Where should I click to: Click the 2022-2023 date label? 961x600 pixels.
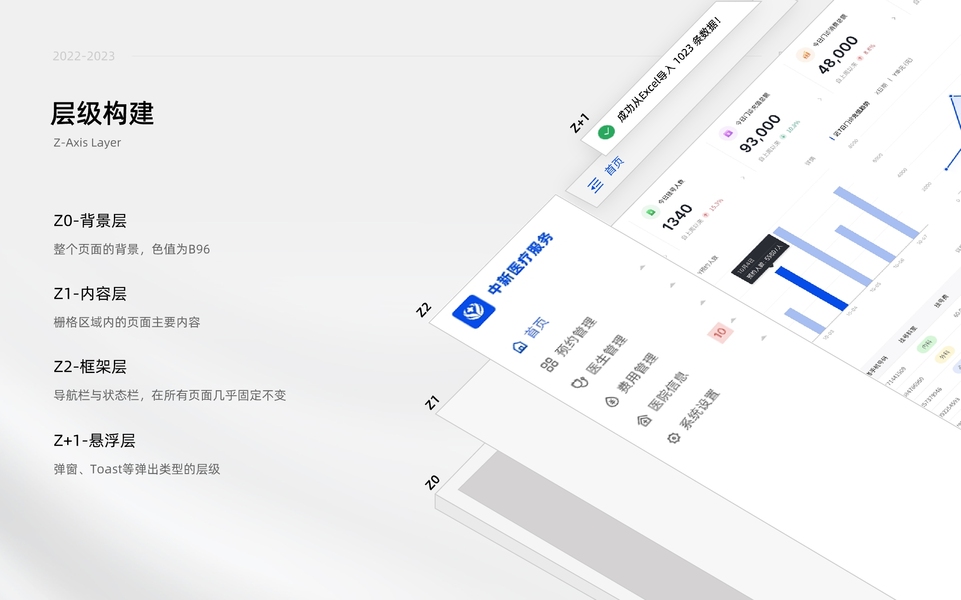click(83, 56)
